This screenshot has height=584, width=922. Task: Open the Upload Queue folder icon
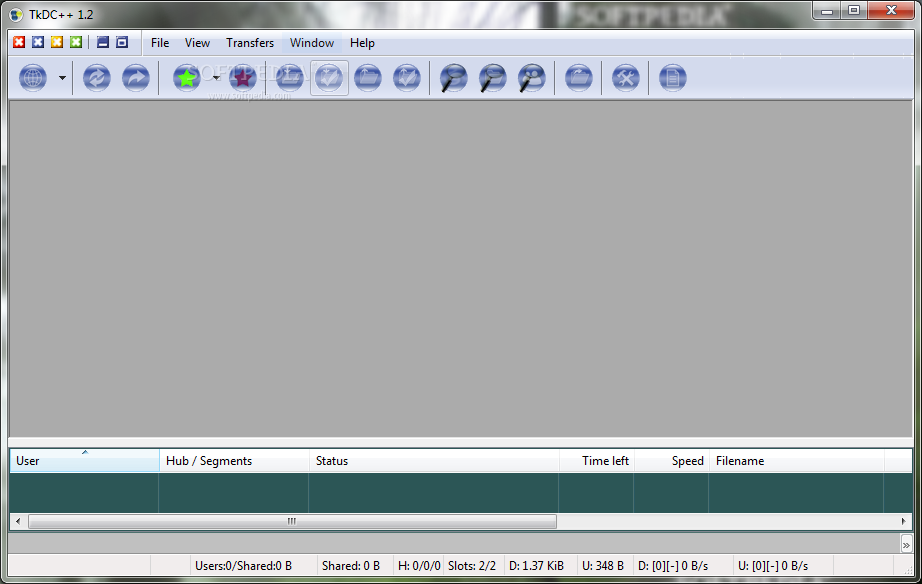368,78
